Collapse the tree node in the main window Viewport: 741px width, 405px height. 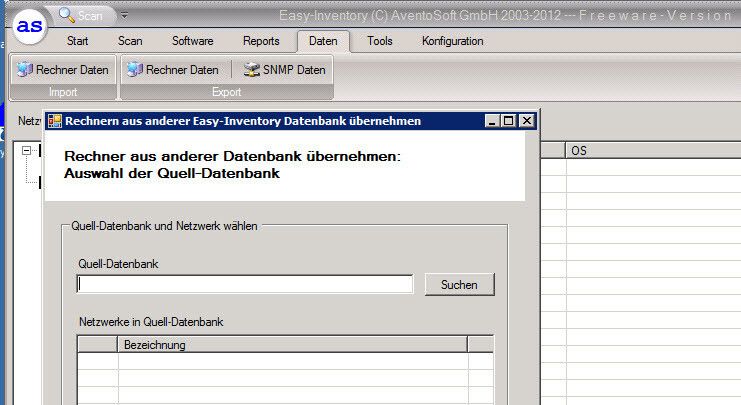(26, 151)
